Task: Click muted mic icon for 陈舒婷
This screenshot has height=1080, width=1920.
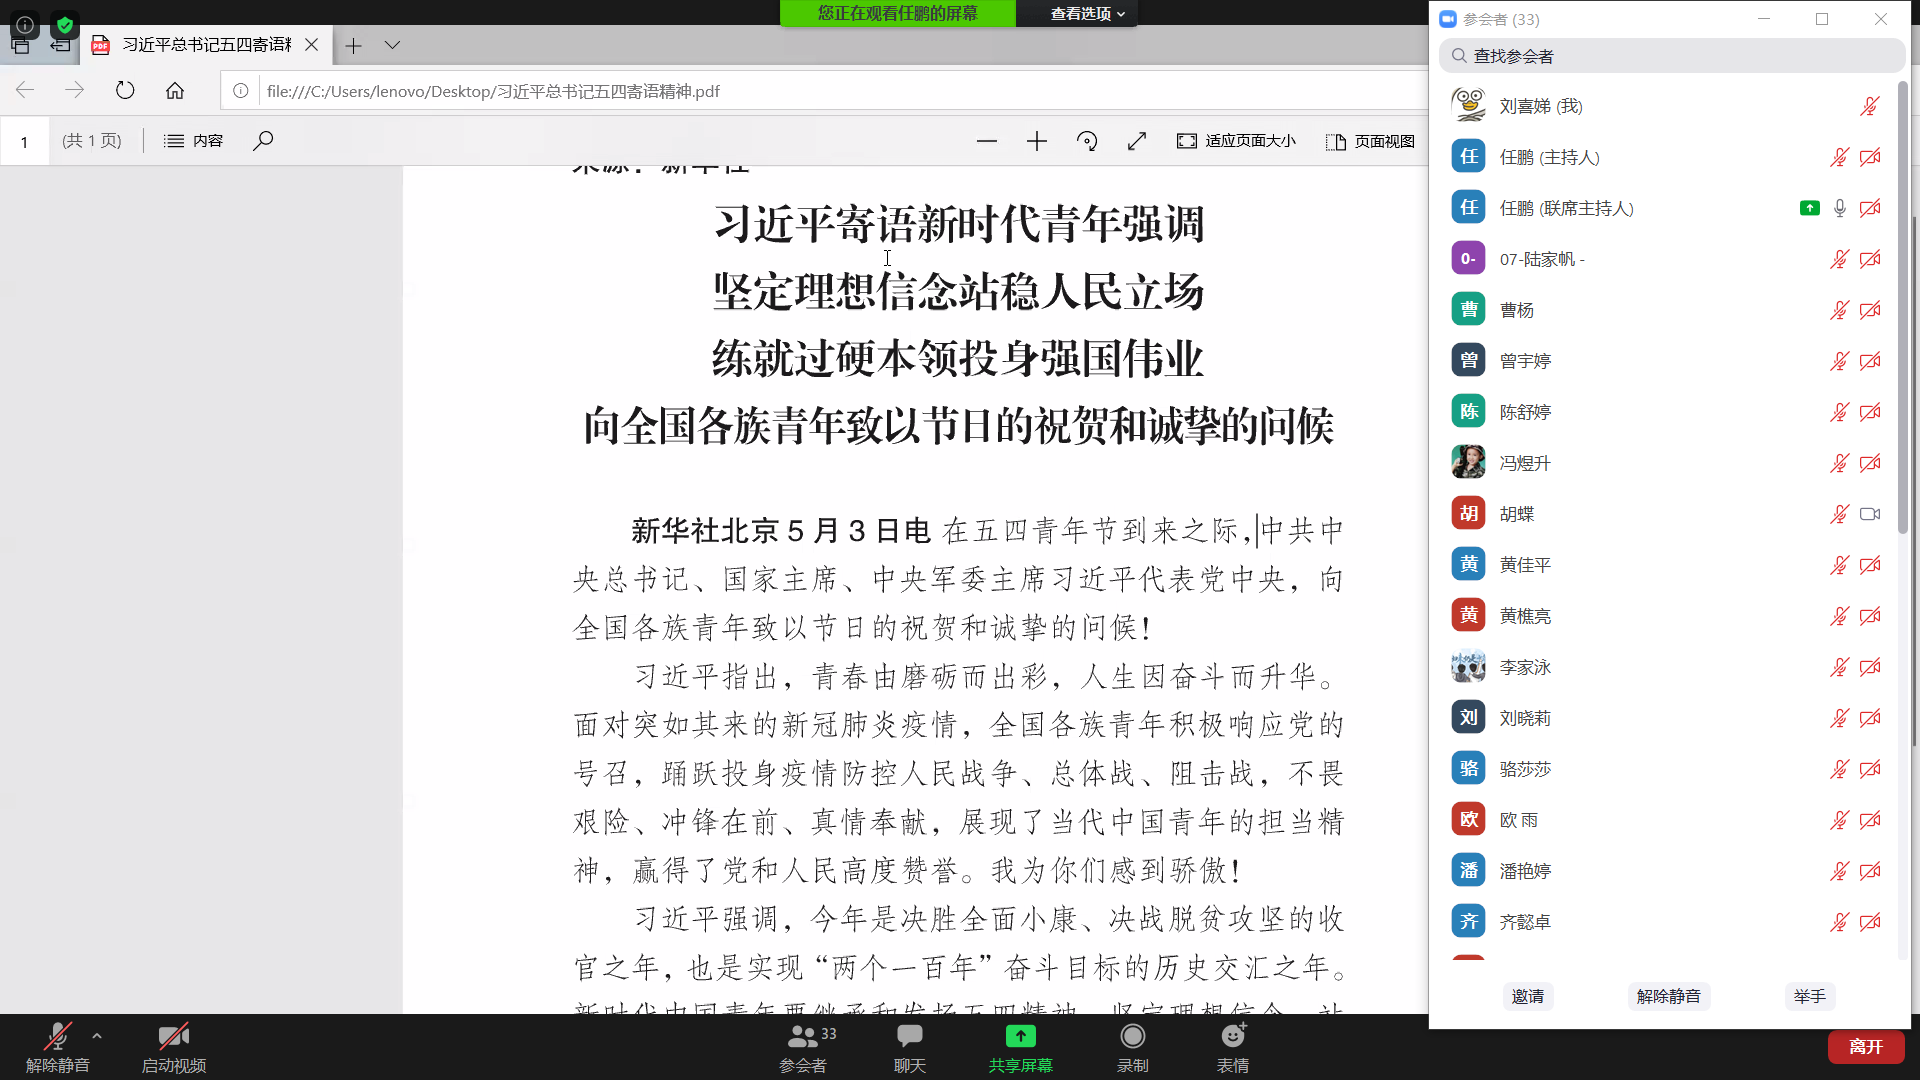Action: 1840,412
